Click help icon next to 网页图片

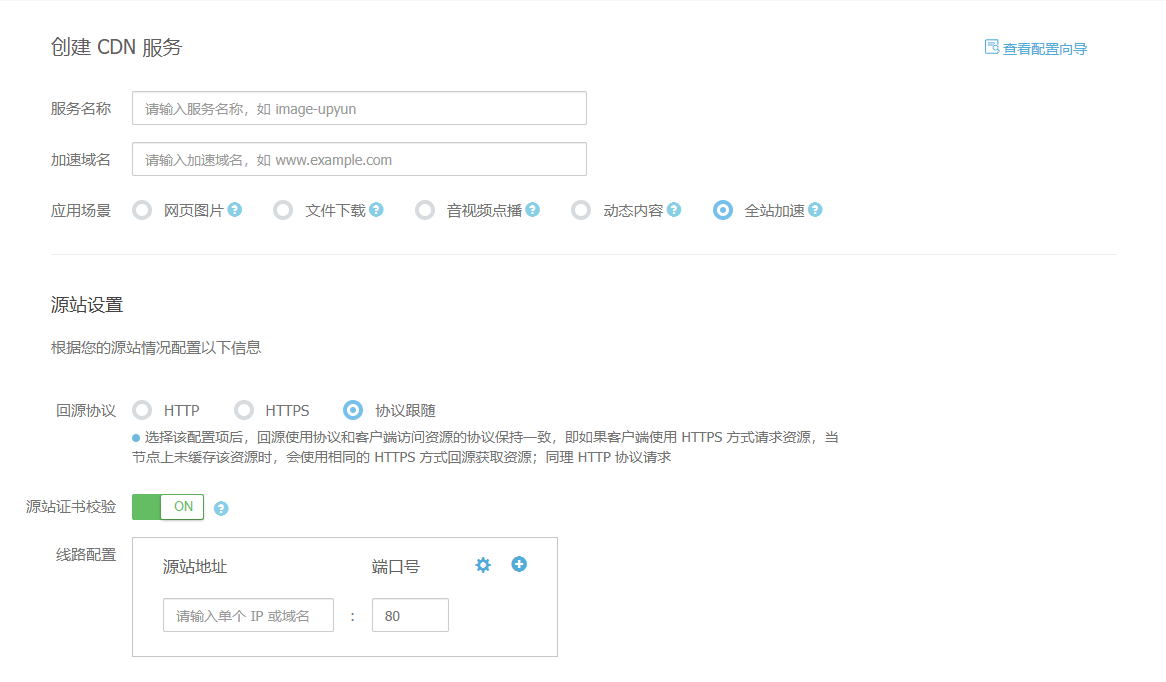pos(234,210)
